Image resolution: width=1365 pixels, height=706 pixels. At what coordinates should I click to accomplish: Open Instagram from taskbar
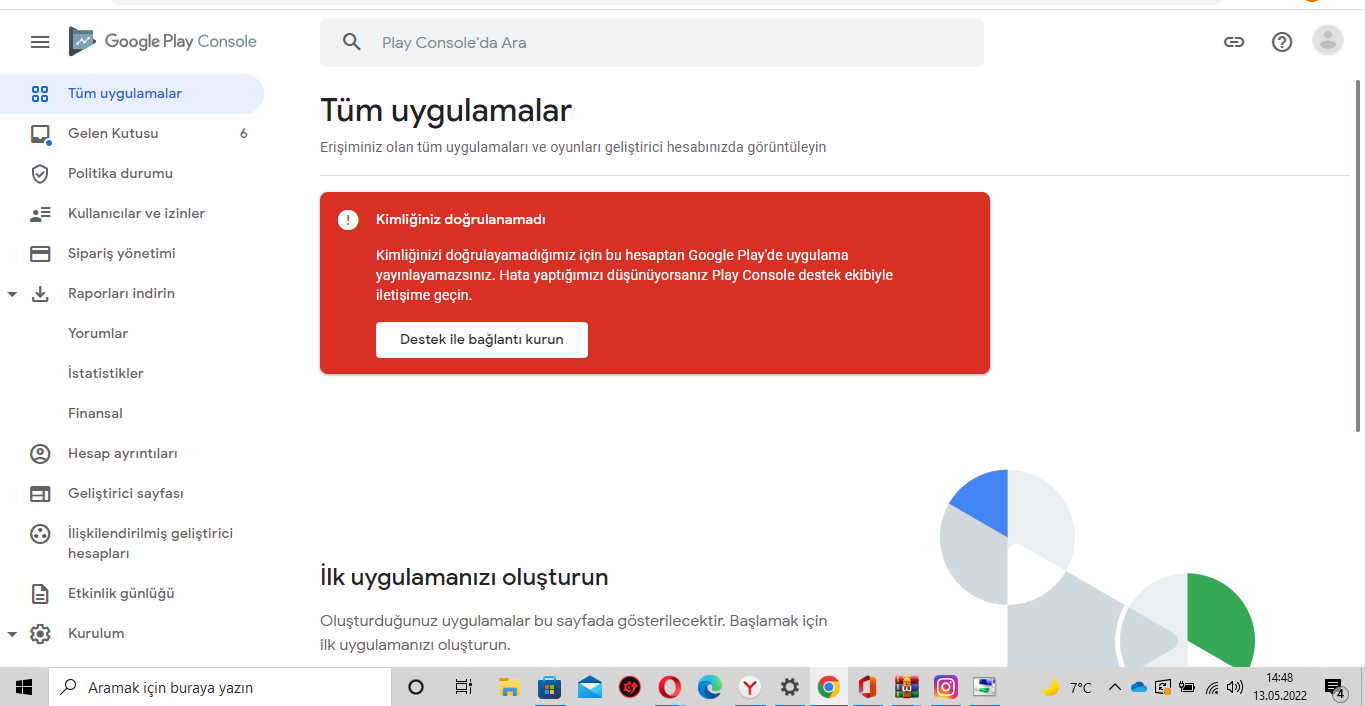pyautogui.click(x=946, y=688)
